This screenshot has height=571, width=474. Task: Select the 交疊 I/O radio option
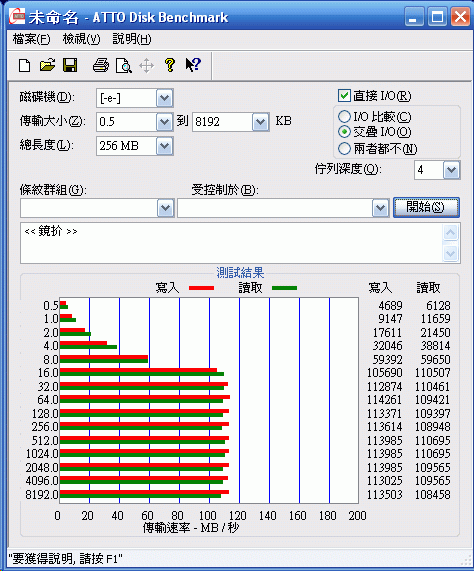pyautogui.click(x=344, y=132)
